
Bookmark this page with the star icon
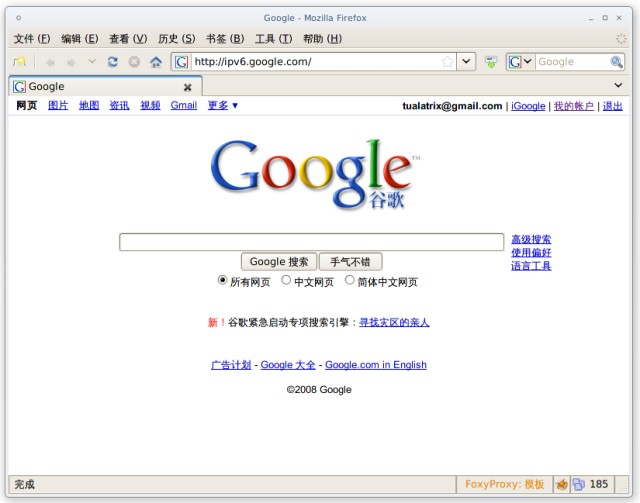pyautogui.click(x=447, y=62)
